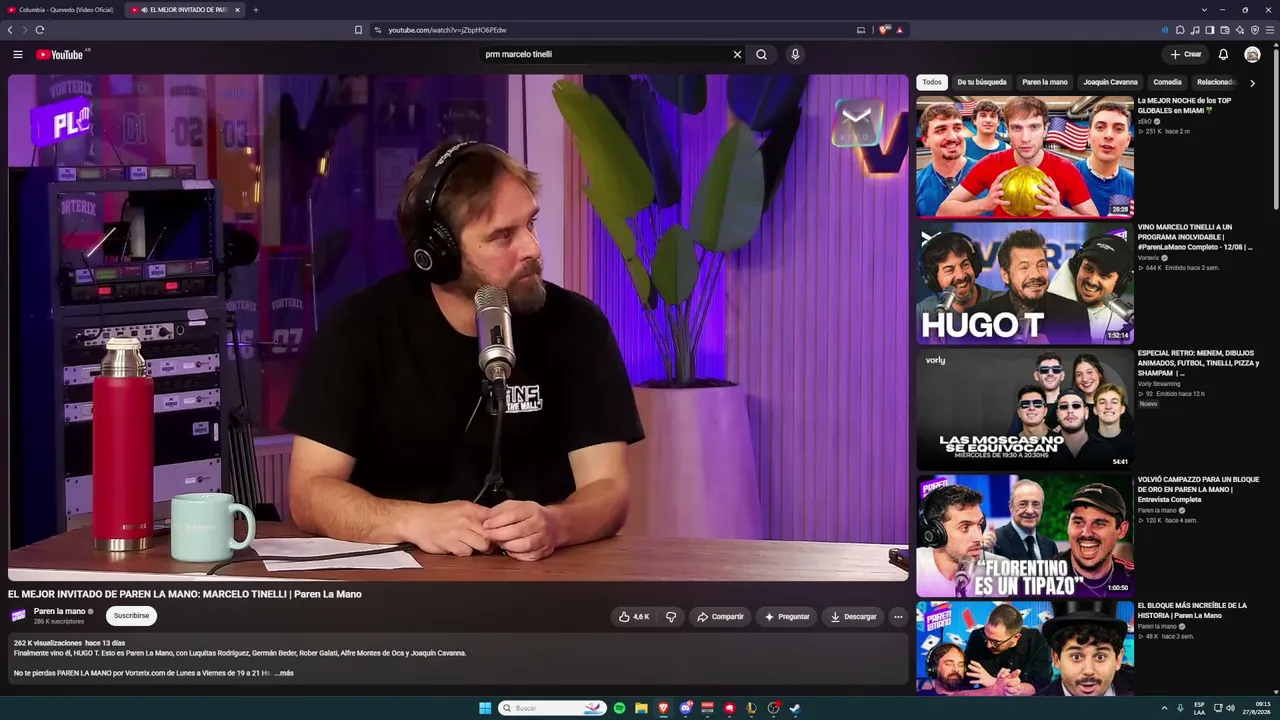The width and height of the screenshot is (1280, 720).
Task: Open the Paren la mano channel name
Action: pyautogui.click(x=60, y=611)
